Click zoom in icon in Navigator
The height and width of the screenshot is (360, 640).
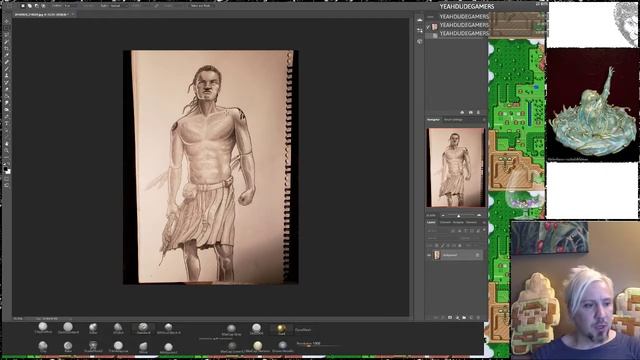point(479,216)
